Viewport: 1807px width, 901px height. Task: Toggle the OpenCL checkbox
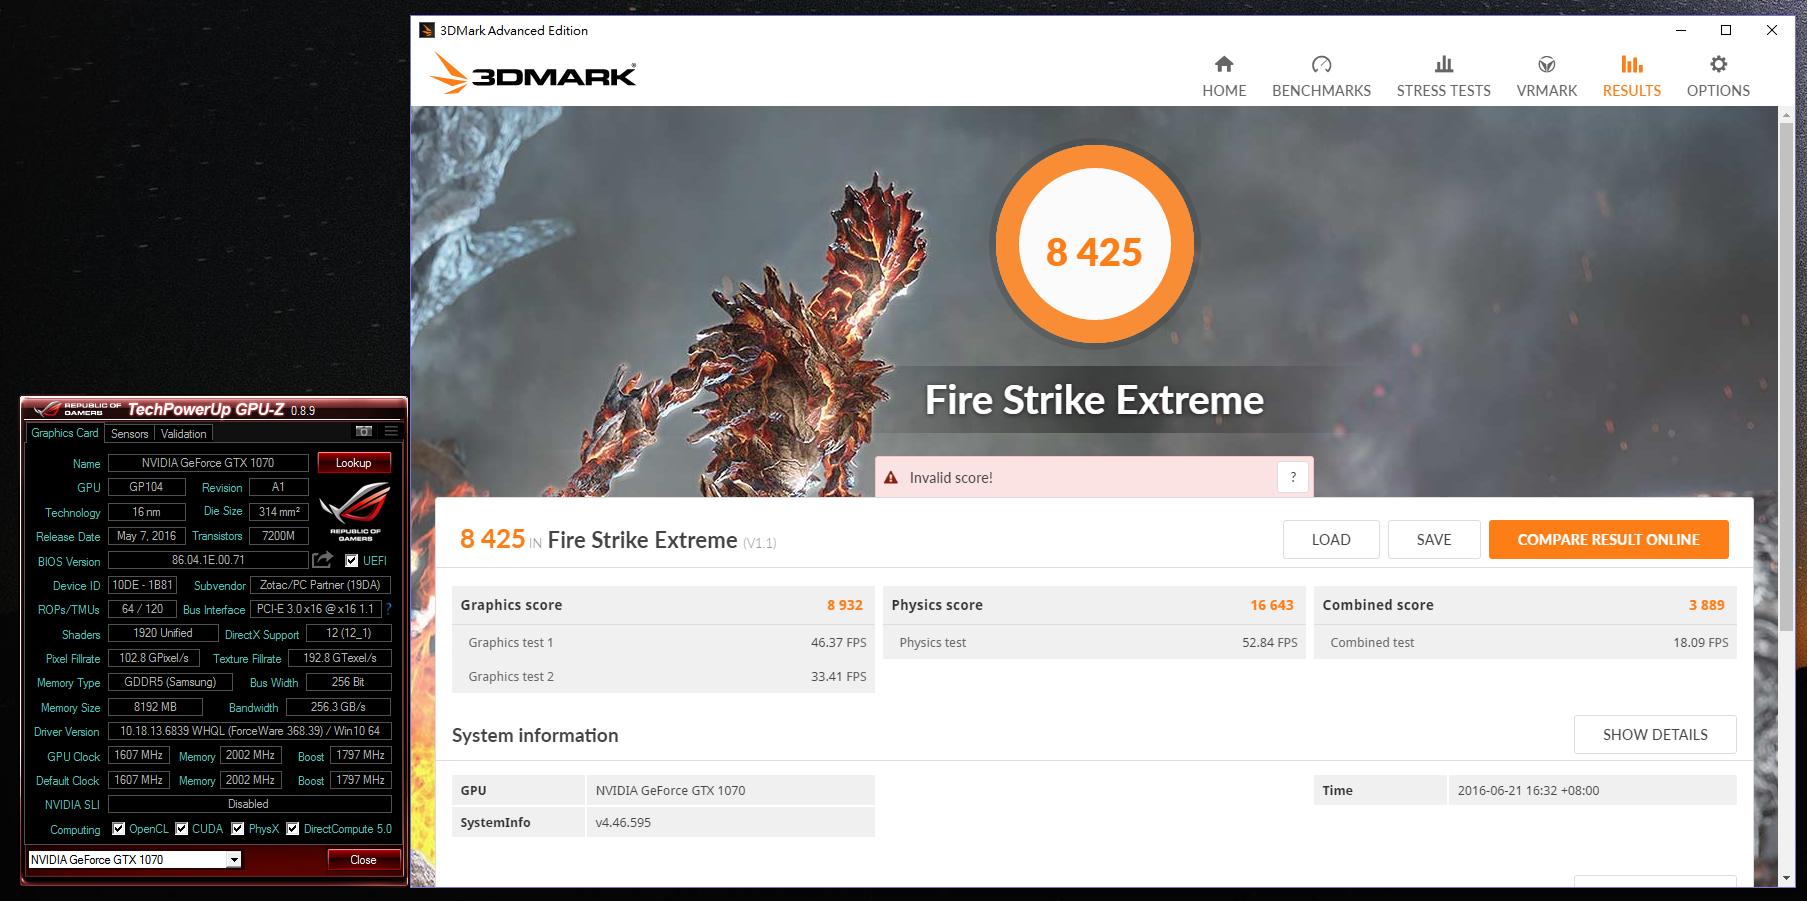click(119, 829)
